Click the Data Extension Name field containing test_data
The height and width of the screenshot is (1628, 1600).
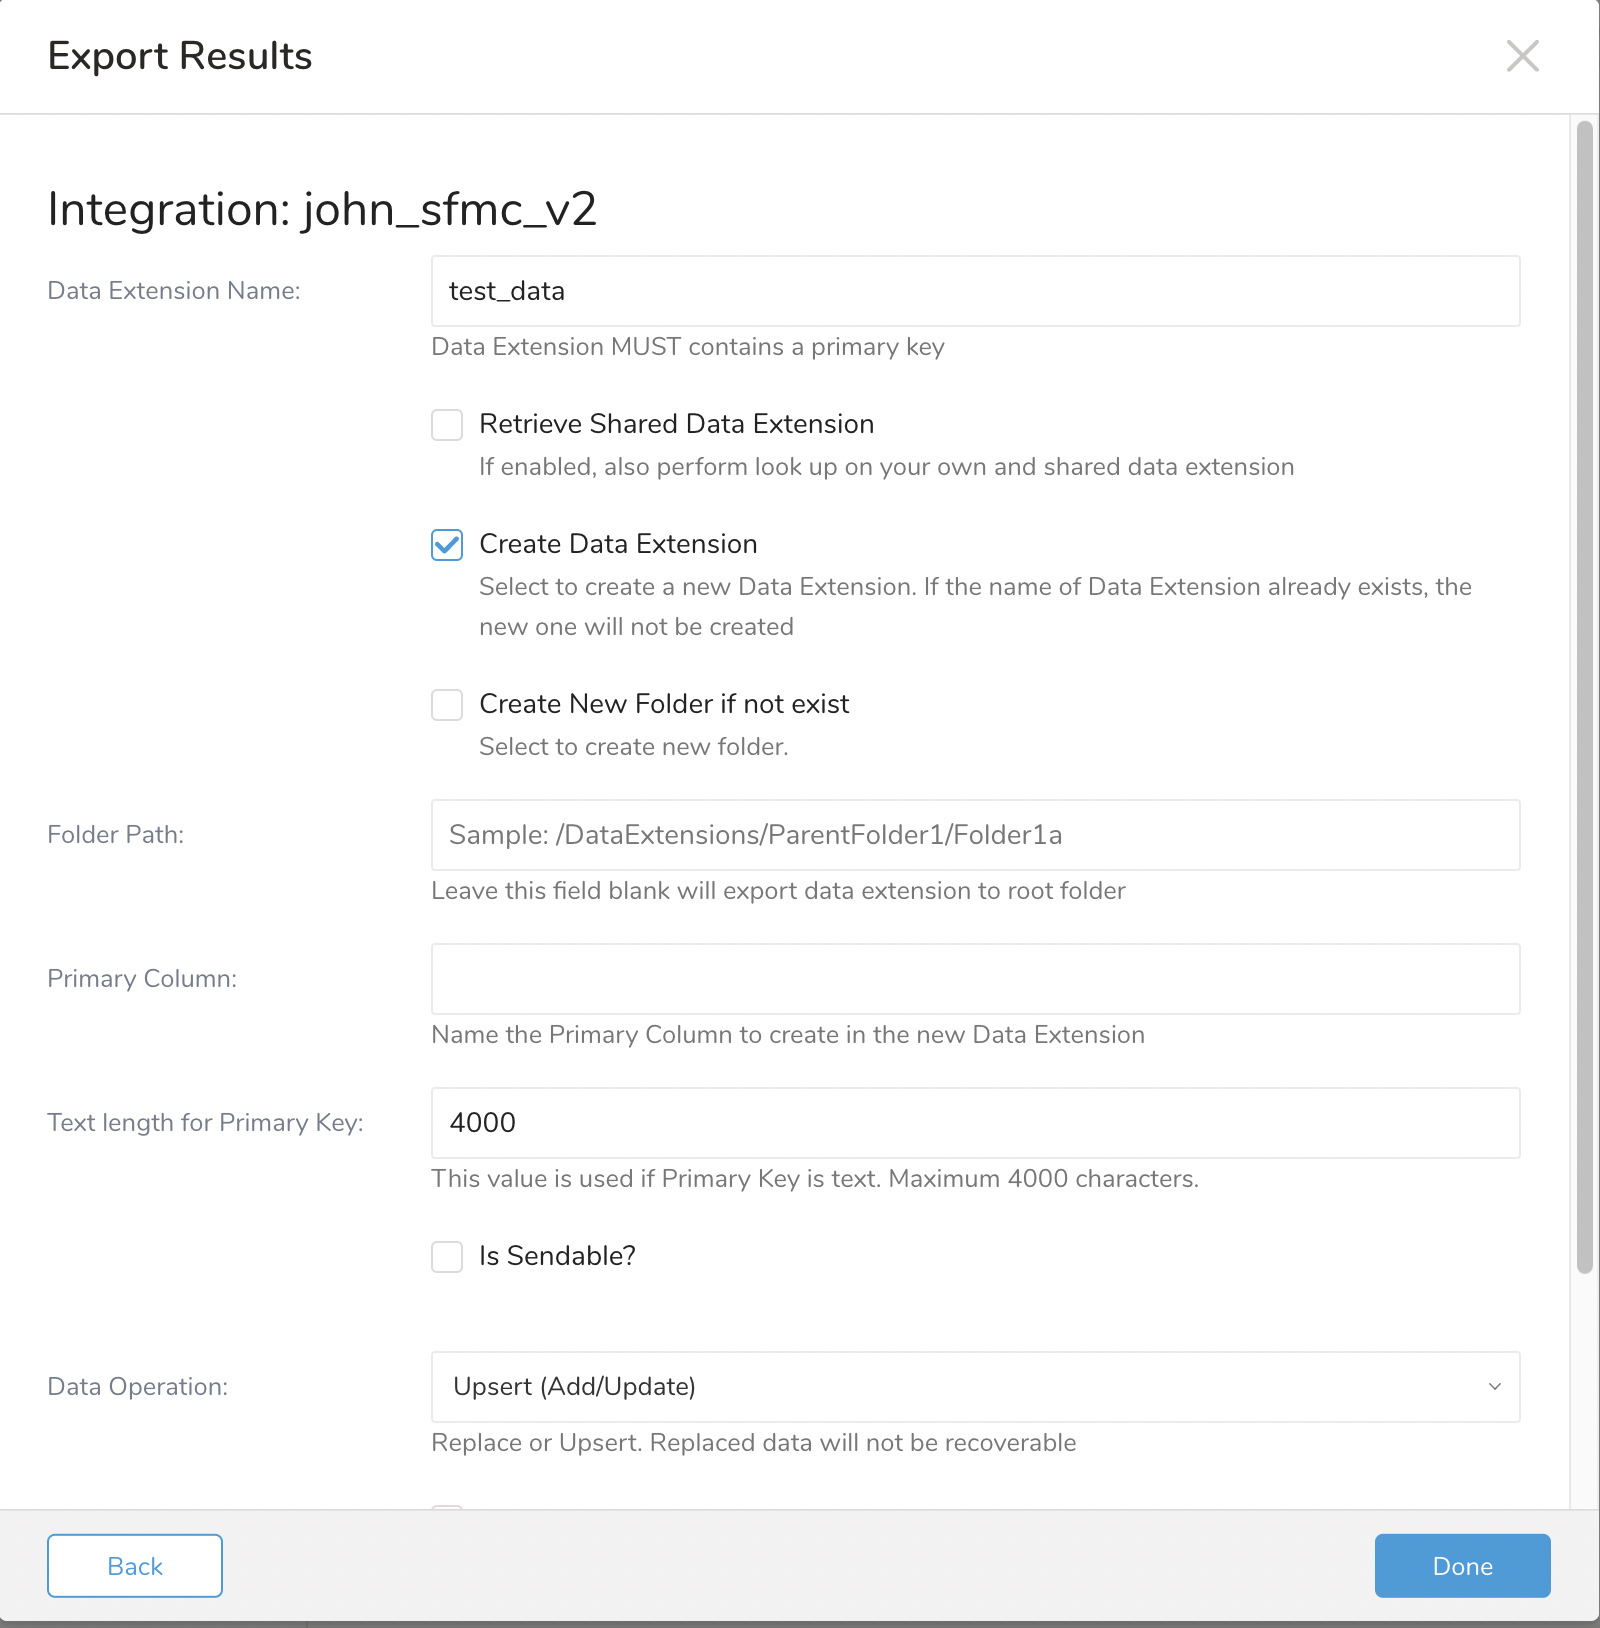click(x=975, y=291)
